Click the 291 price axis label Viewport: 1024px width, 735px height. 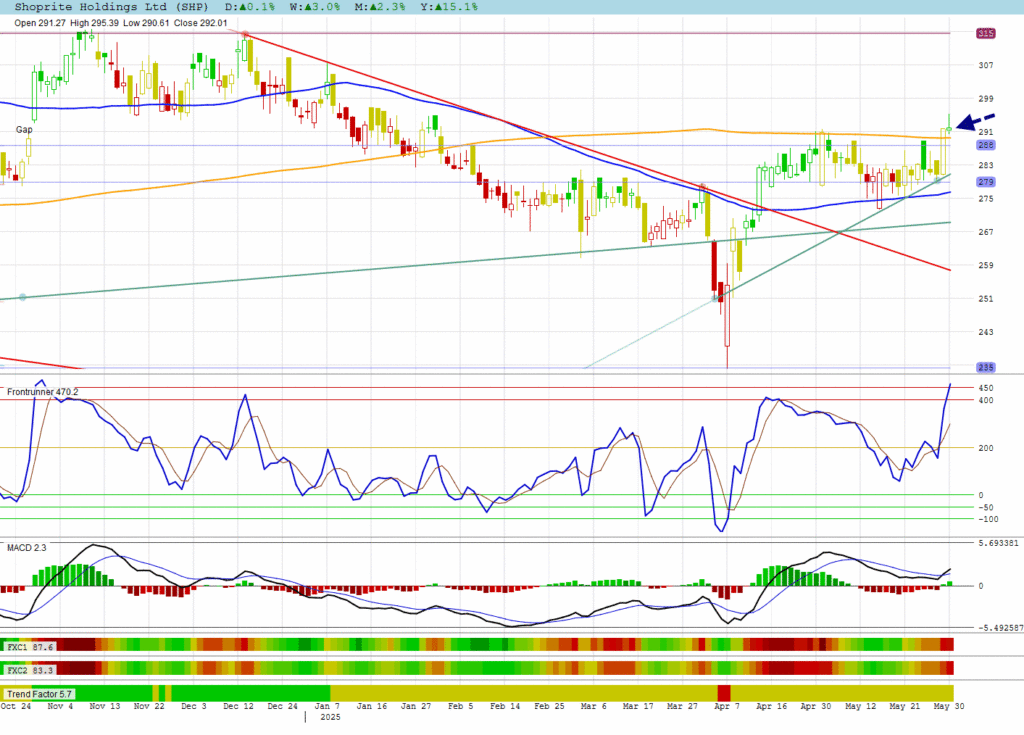[x=985, y=131]
